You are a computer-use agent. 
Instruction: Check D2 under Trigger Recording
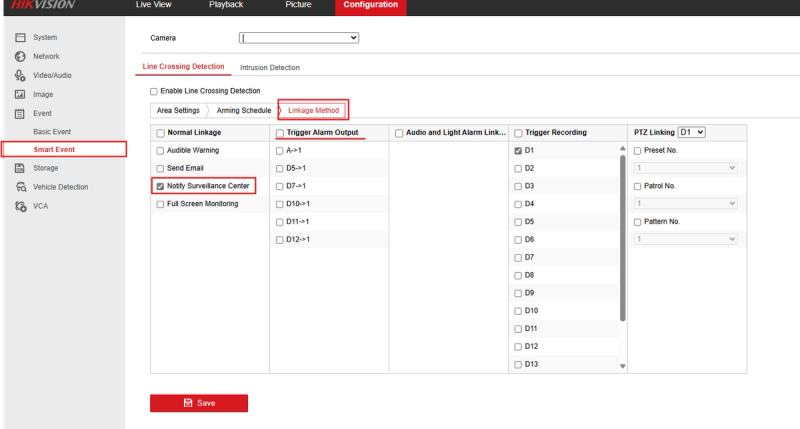pyautogui.click(x=518, y=169)
